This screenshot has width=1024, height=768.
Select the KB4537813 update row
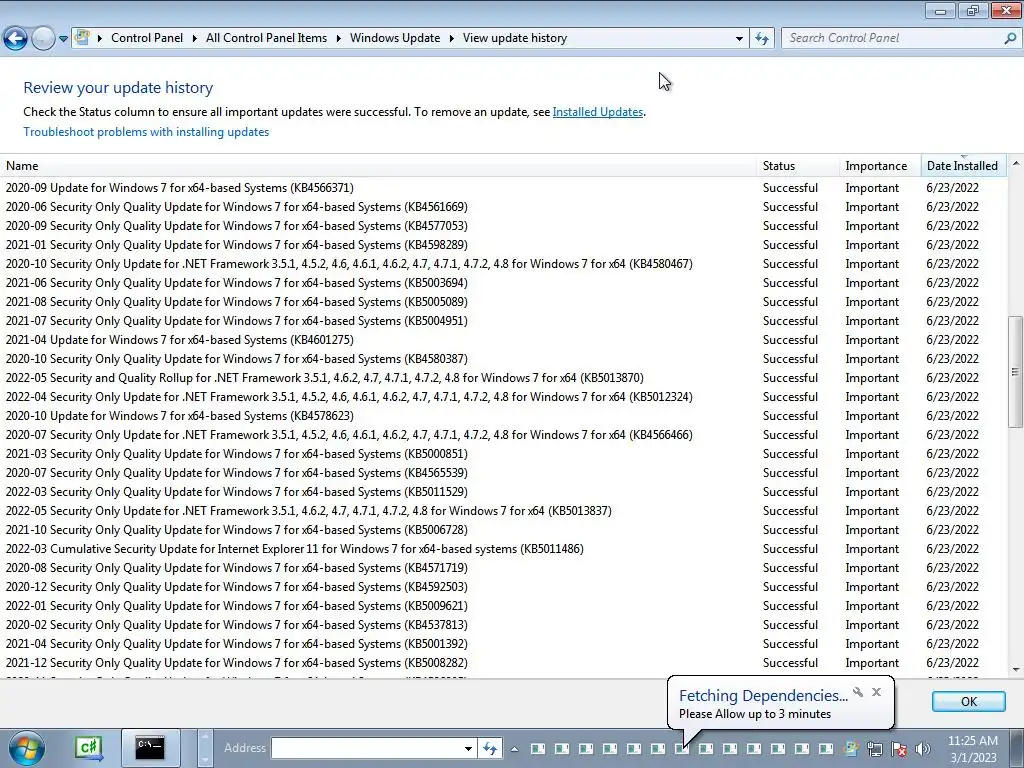(503, 624)
